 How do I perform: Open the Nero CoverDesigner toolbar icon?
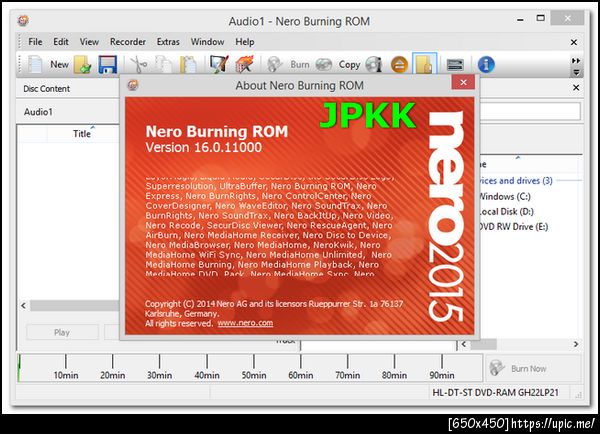tap(219, 64)
